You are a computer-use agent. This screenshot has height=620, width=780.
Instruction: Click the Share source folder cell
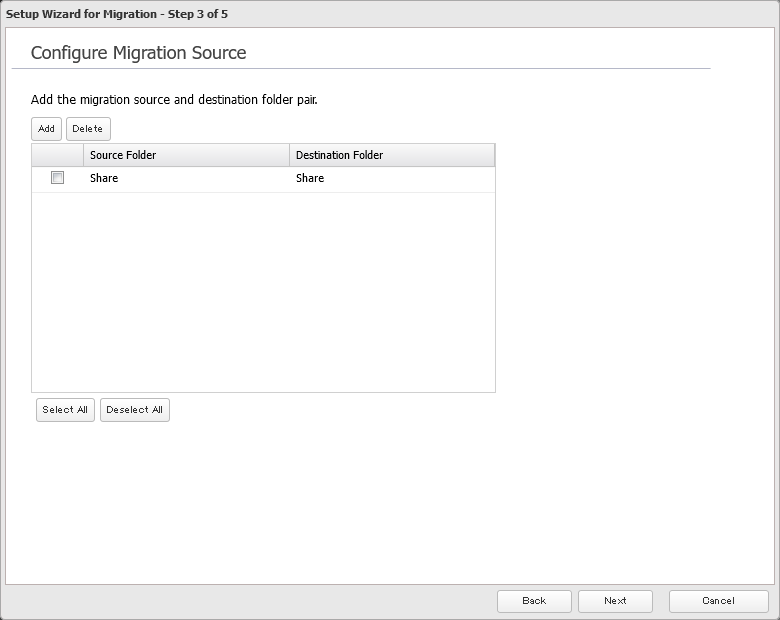click(186, 179)
